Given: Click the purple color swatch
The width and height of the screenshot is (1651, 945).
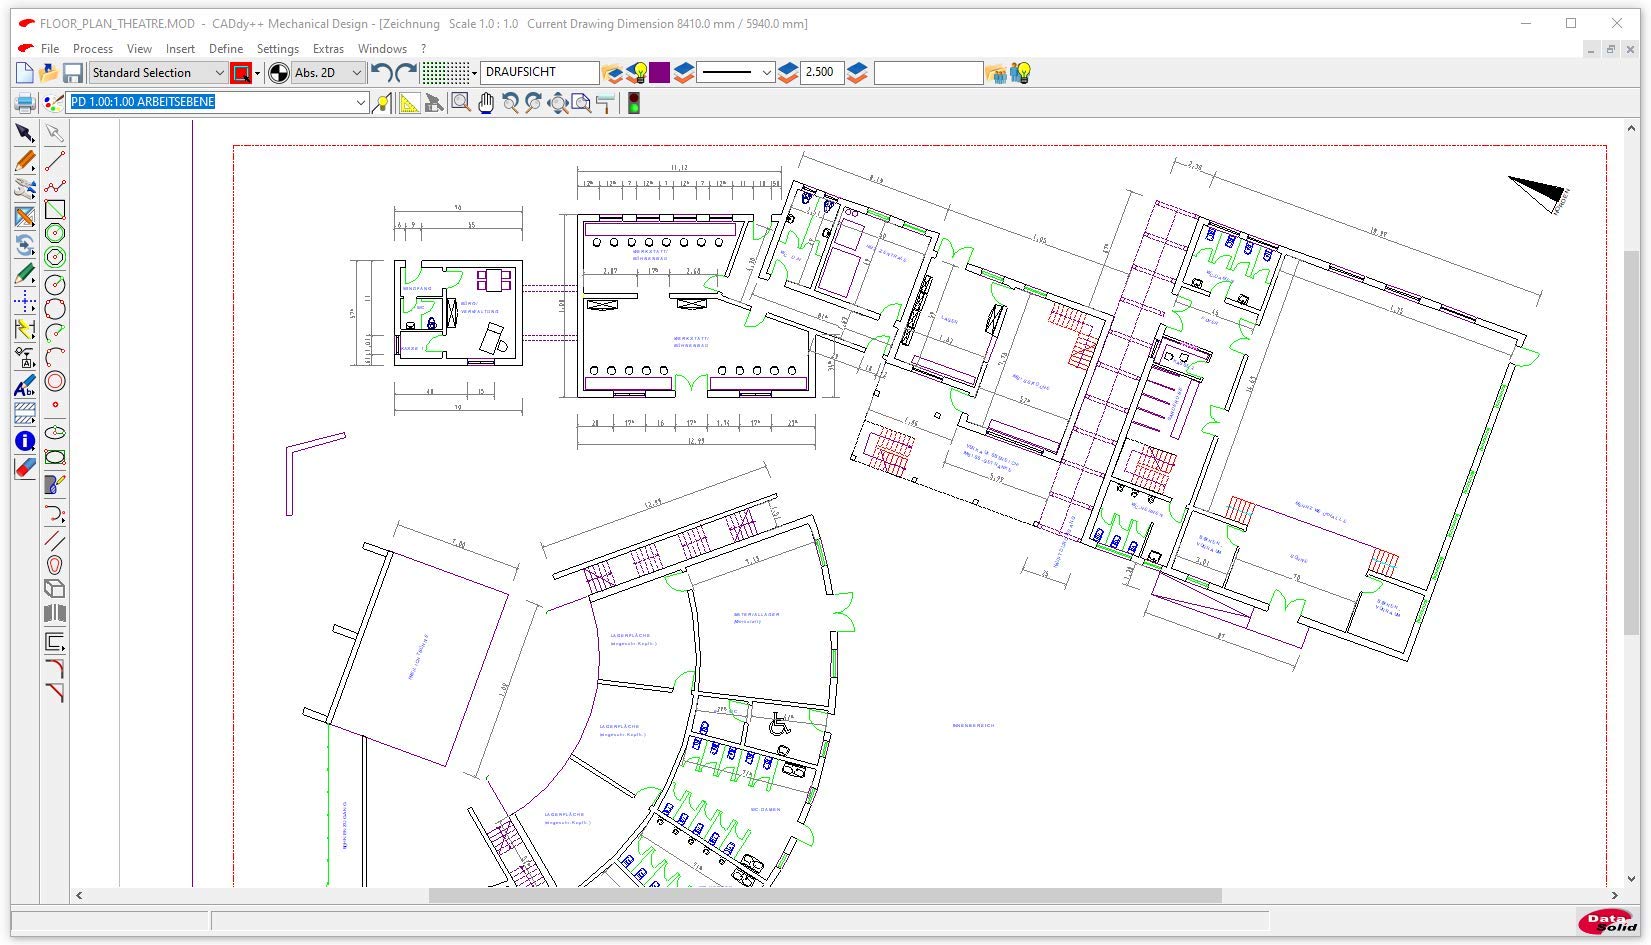Looking at the screenshot, I should (659, 73).
